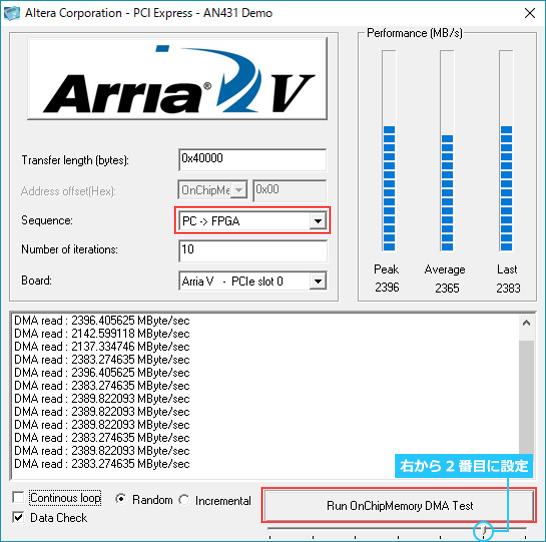Click the Altera app icon in title bar
This screenshot has width=546, height=542.
point(12,13)
